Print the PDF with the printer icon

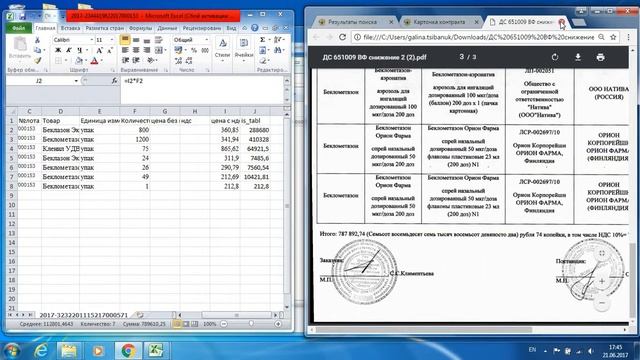tap(600, 57)
